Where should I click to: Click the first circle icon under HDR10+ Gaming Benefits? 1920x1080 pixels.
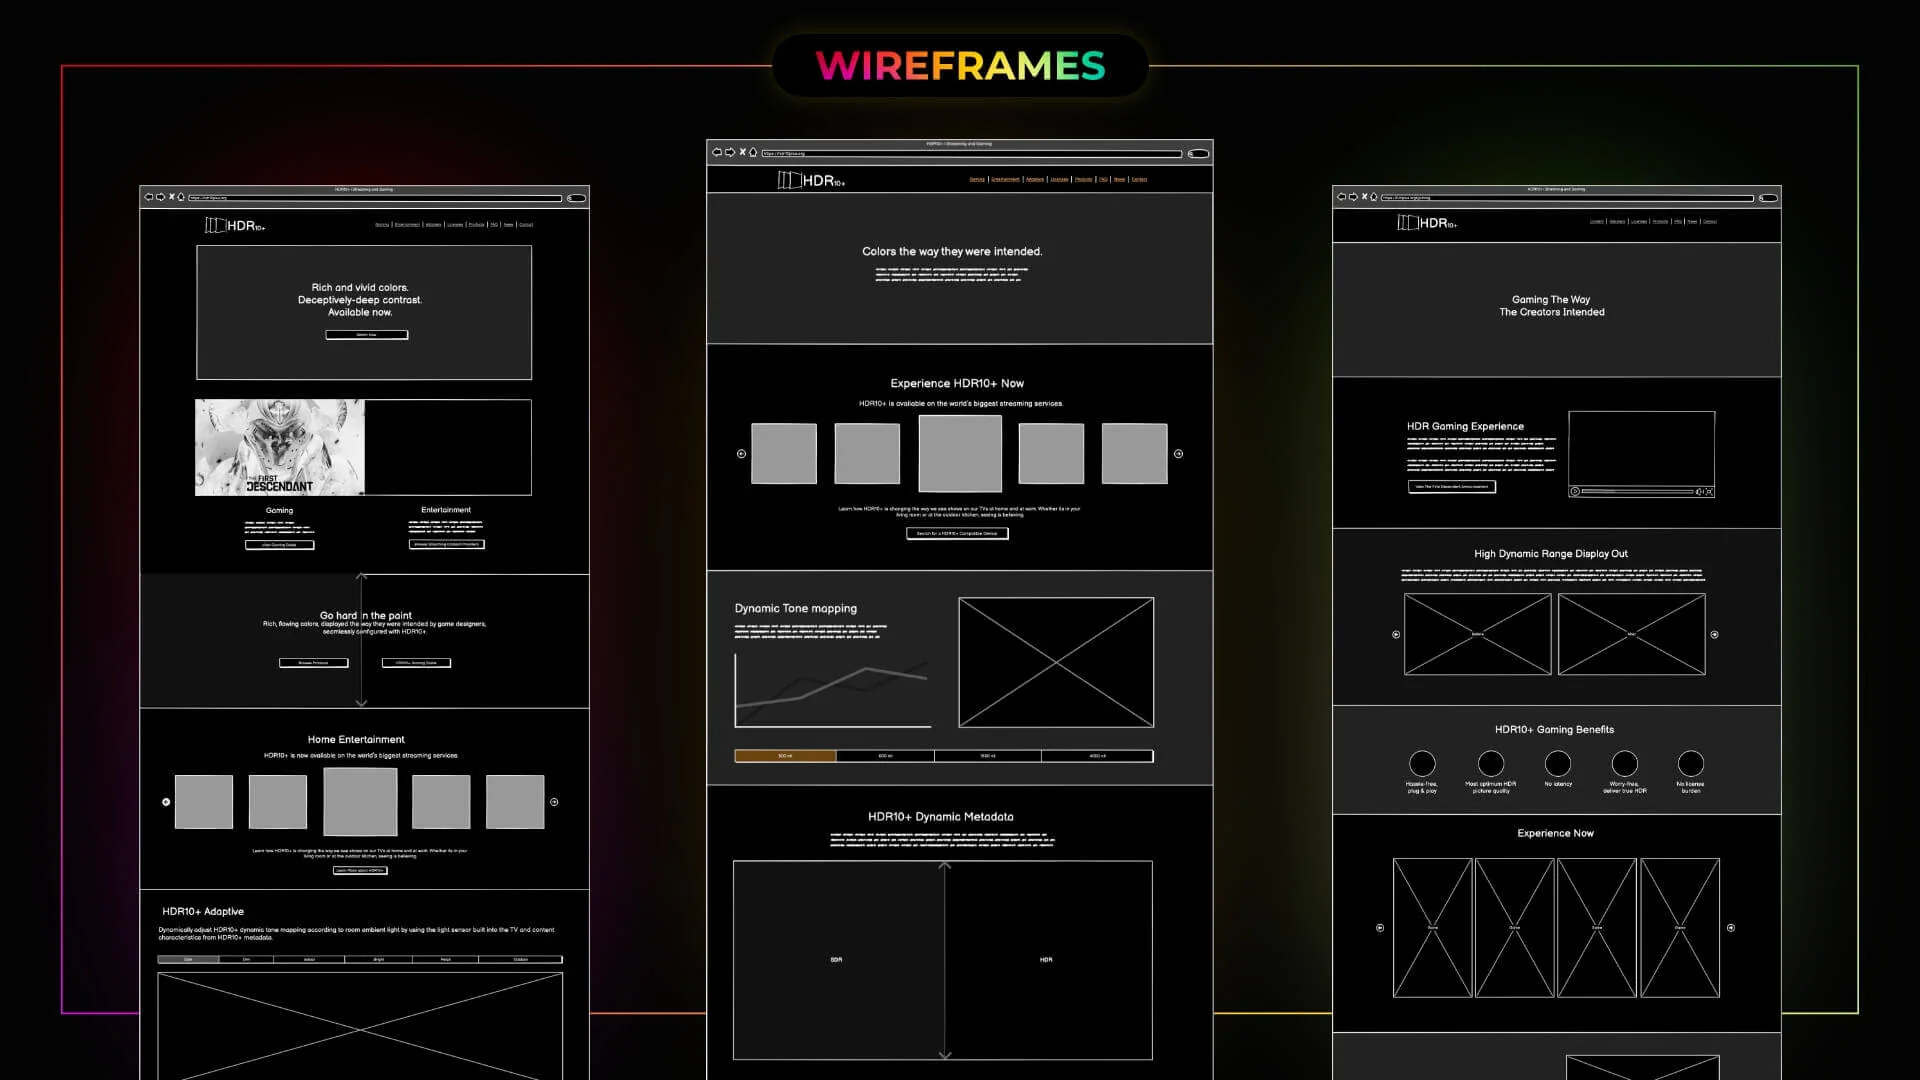pyautogui.click(x=1422, y=763)
